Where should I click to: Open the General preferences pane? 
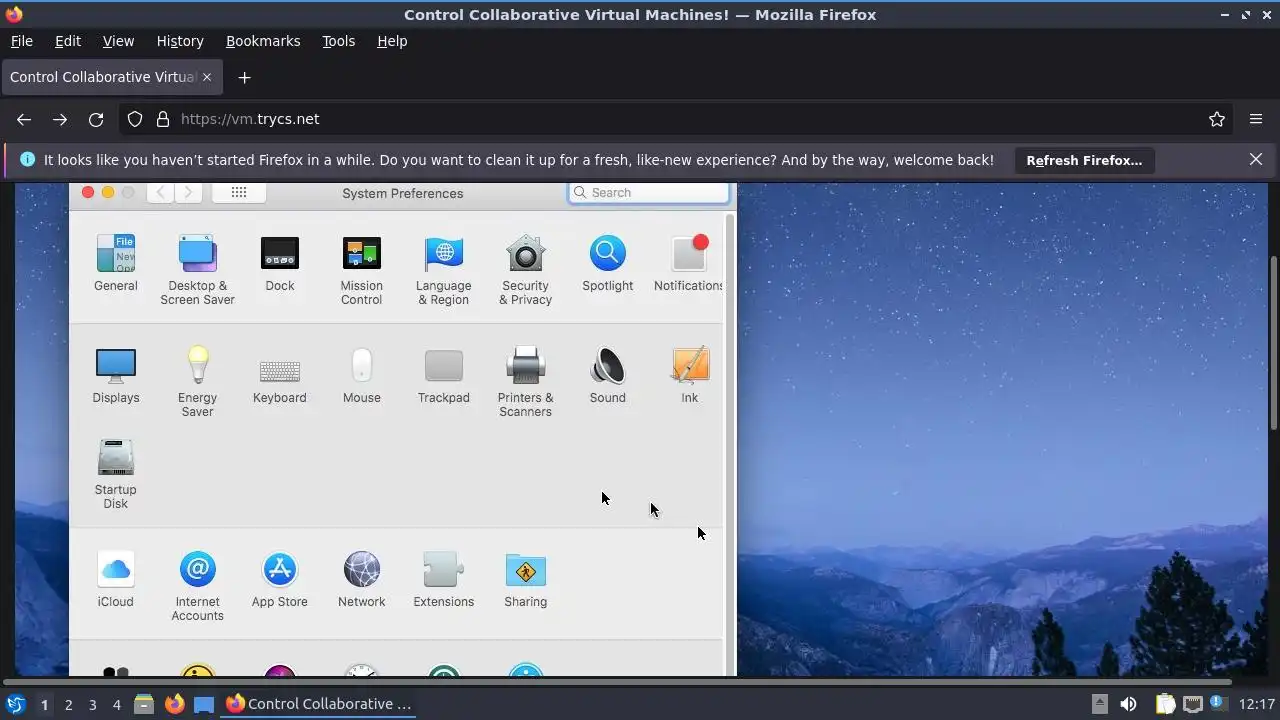pyautogui.click(x=116, y=263)
